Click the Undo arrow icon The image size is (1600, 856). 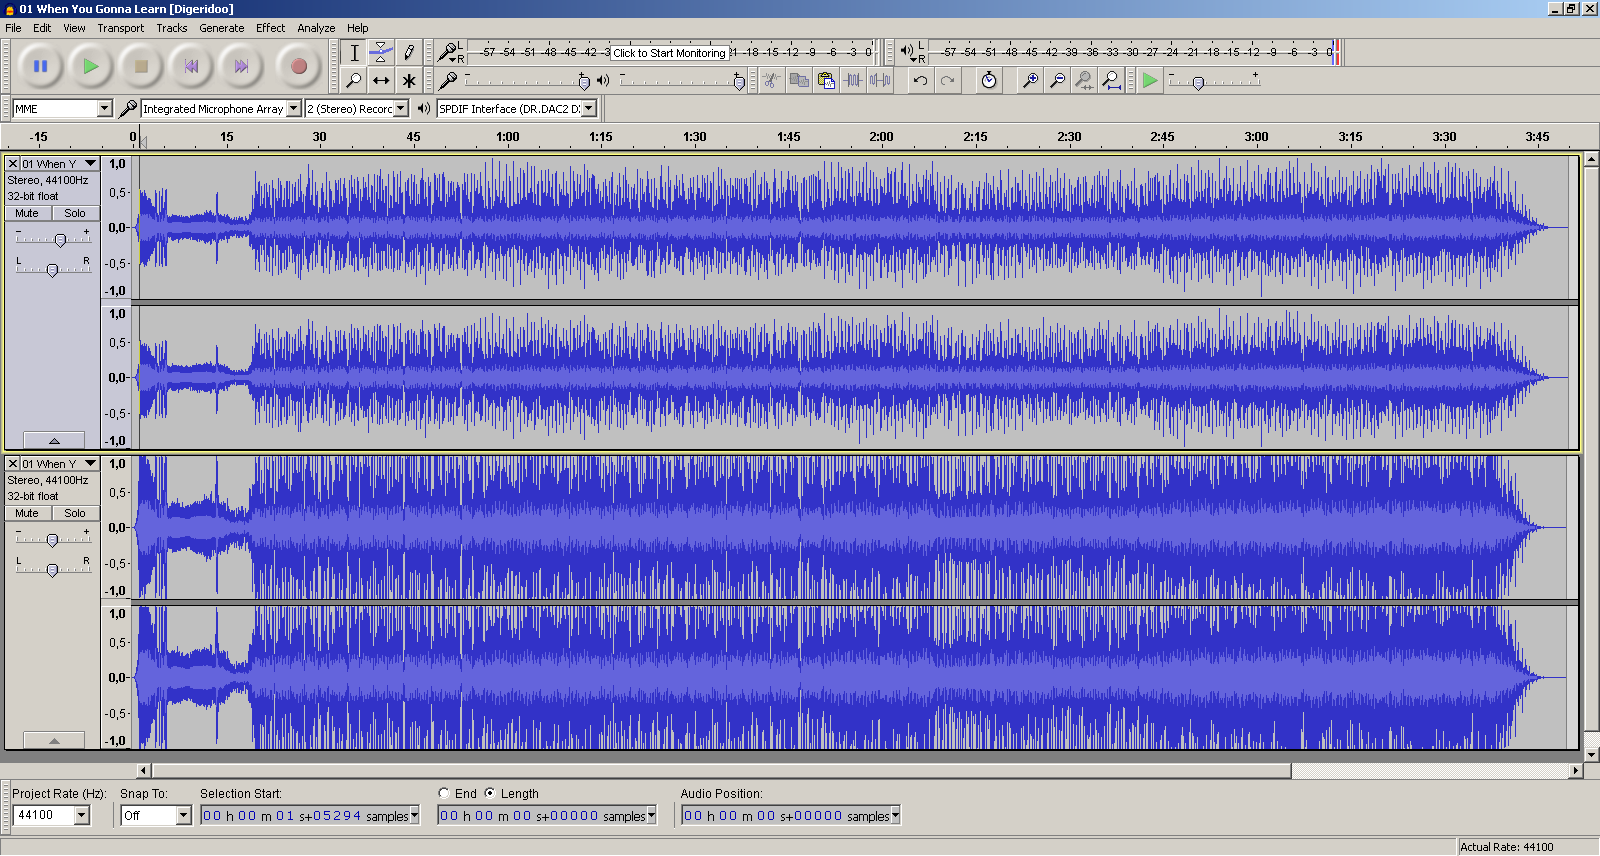pyautogui.click(x=920, y=80)
